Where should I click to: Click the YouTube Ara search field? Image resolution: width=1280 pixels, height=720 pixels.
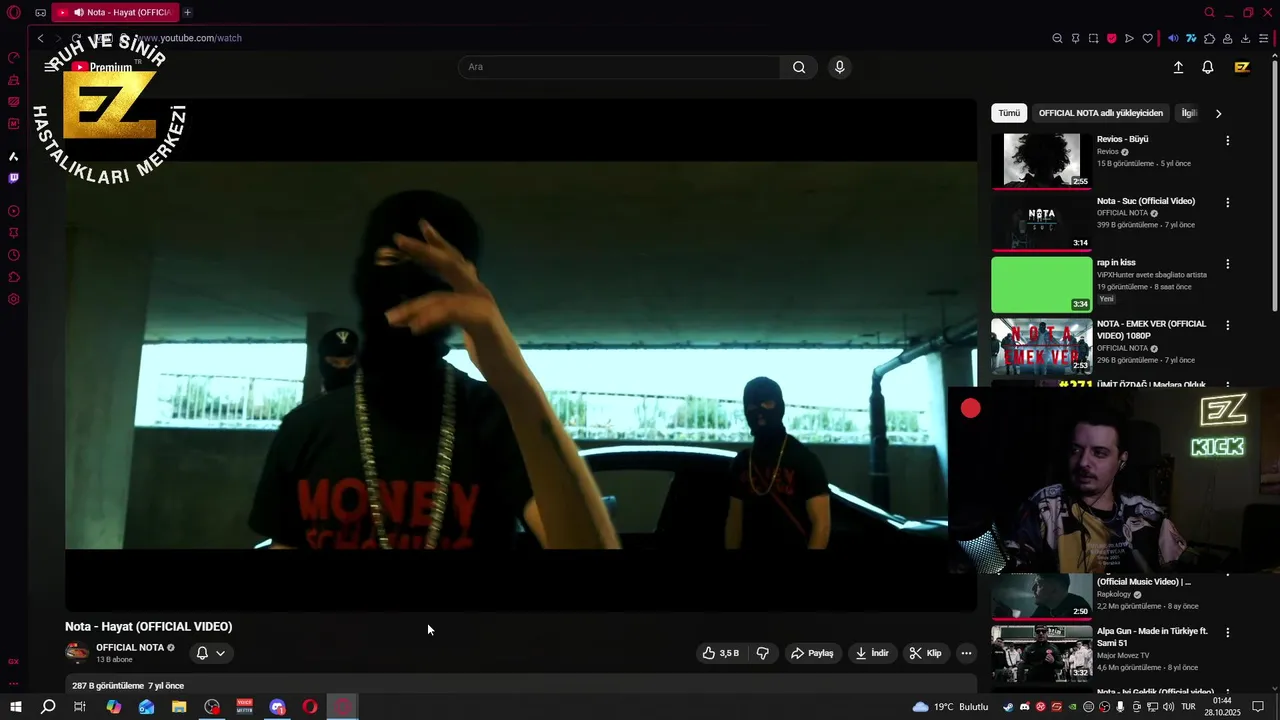click(x=619, y=67)
